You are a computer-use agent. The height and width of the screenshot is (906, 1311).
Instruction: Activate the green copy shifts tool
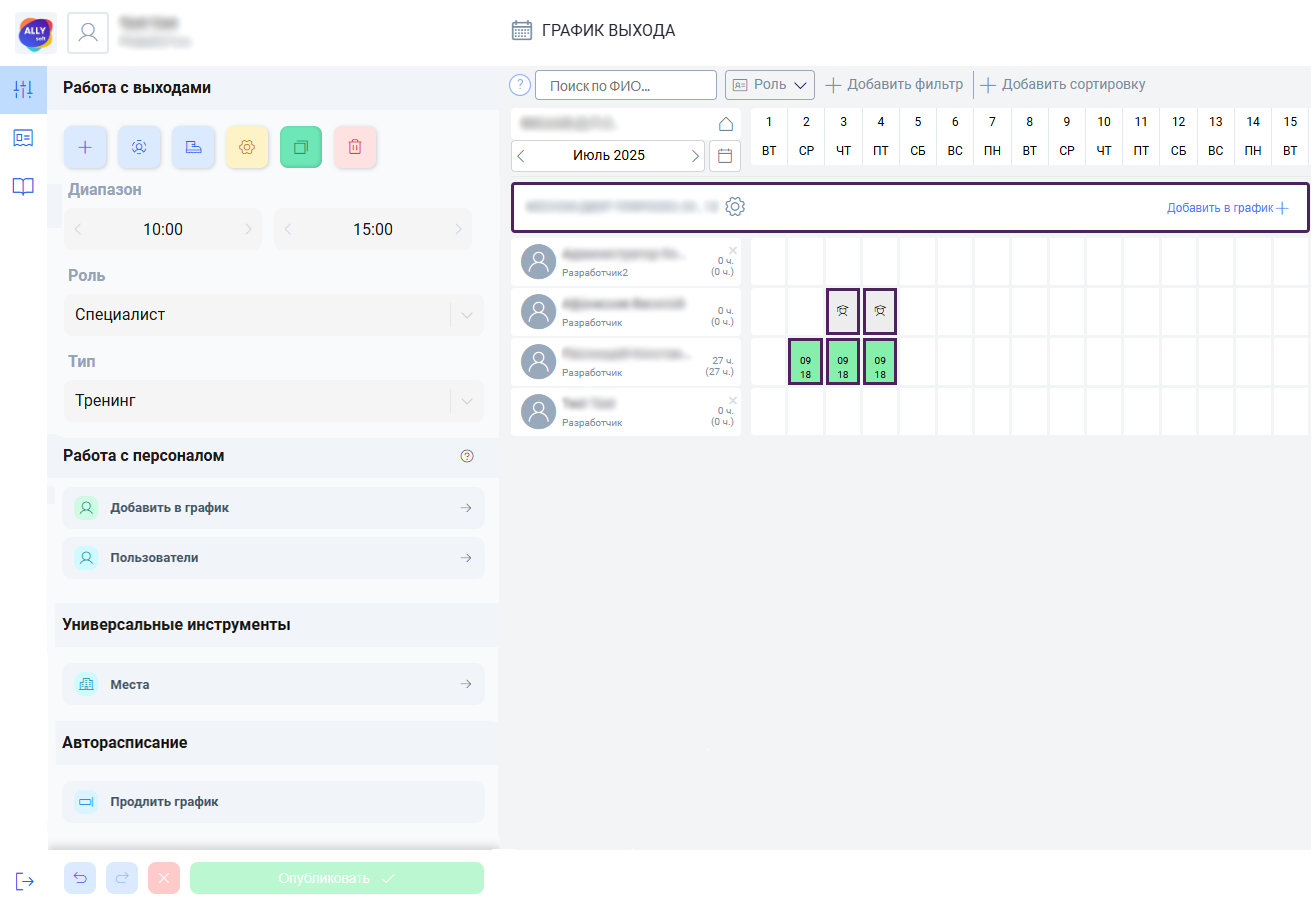(301, 147)
